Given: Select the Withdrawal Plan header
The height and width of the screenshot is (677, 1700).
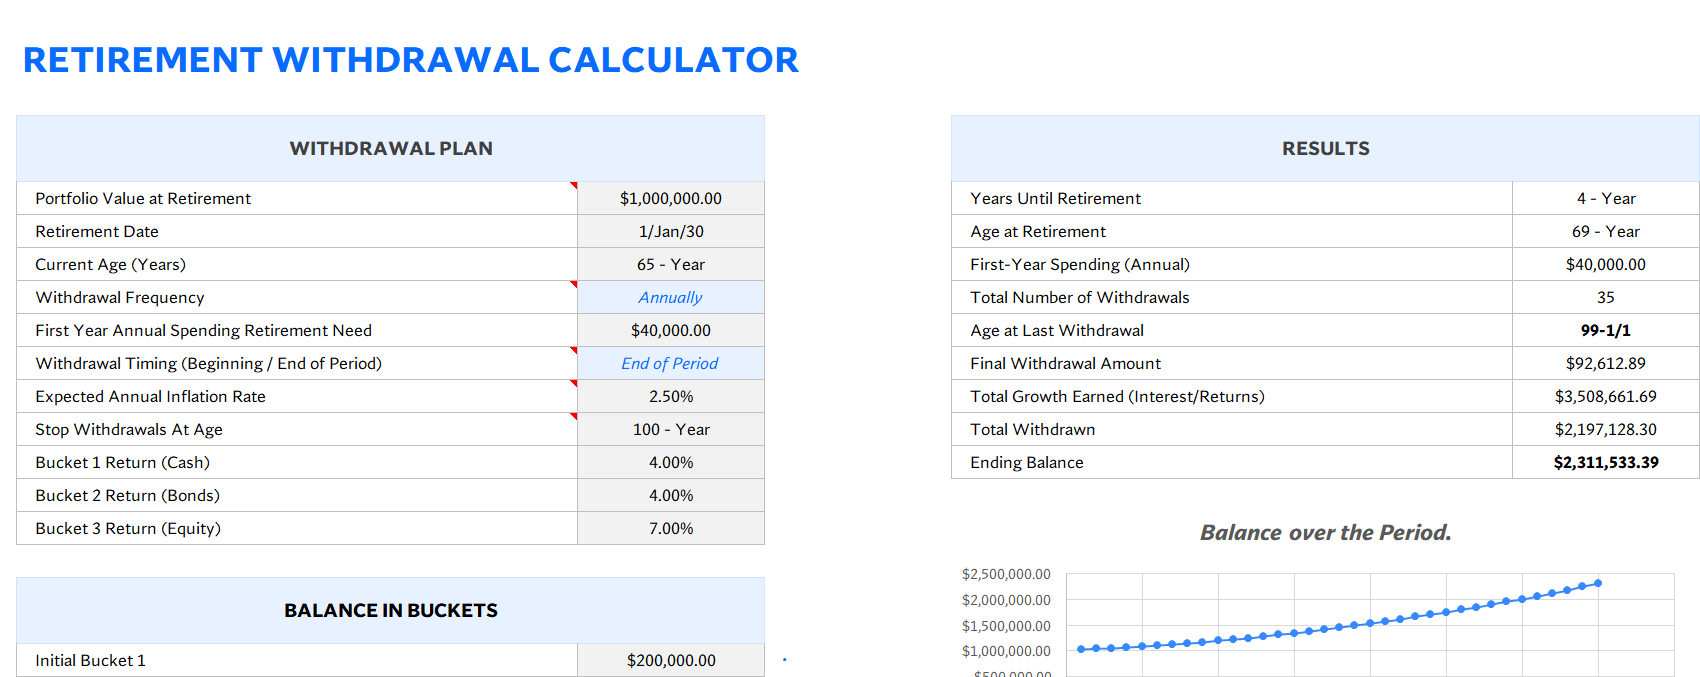Looking at the screenshot, I should click(x=390, y=148).
